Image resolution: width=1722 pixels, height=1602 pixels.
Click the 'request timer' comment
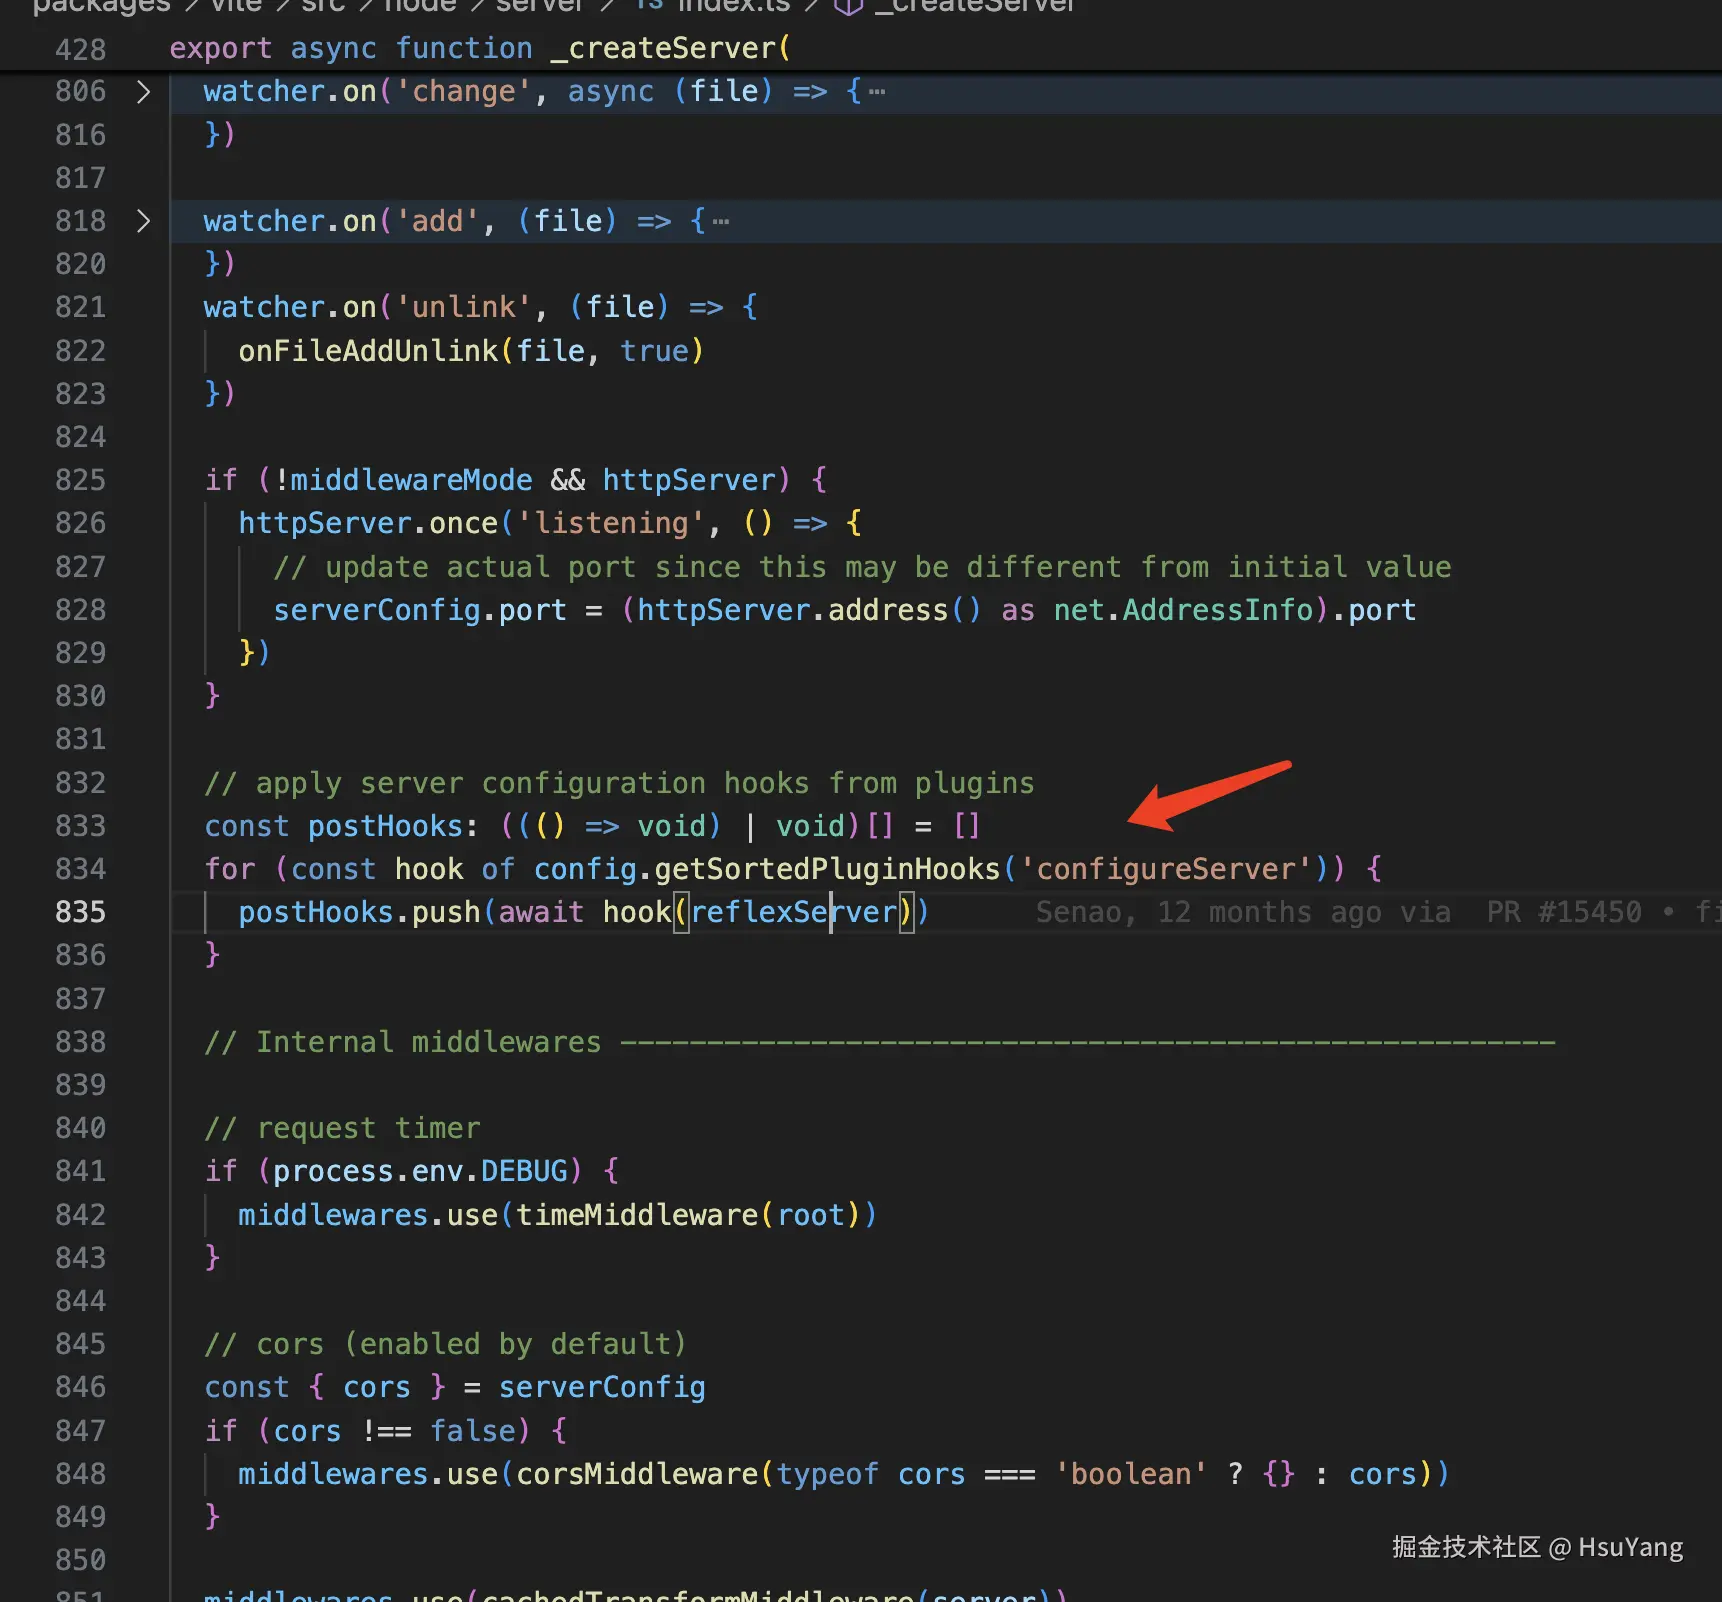(342, 1128)
